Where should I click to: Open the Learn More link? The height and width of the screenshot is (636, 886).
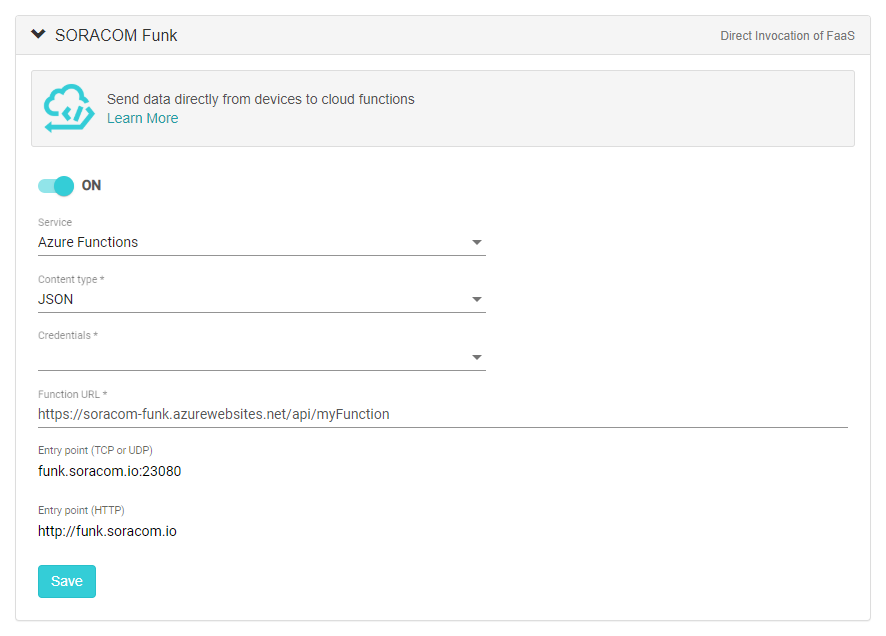pos(142,118)
